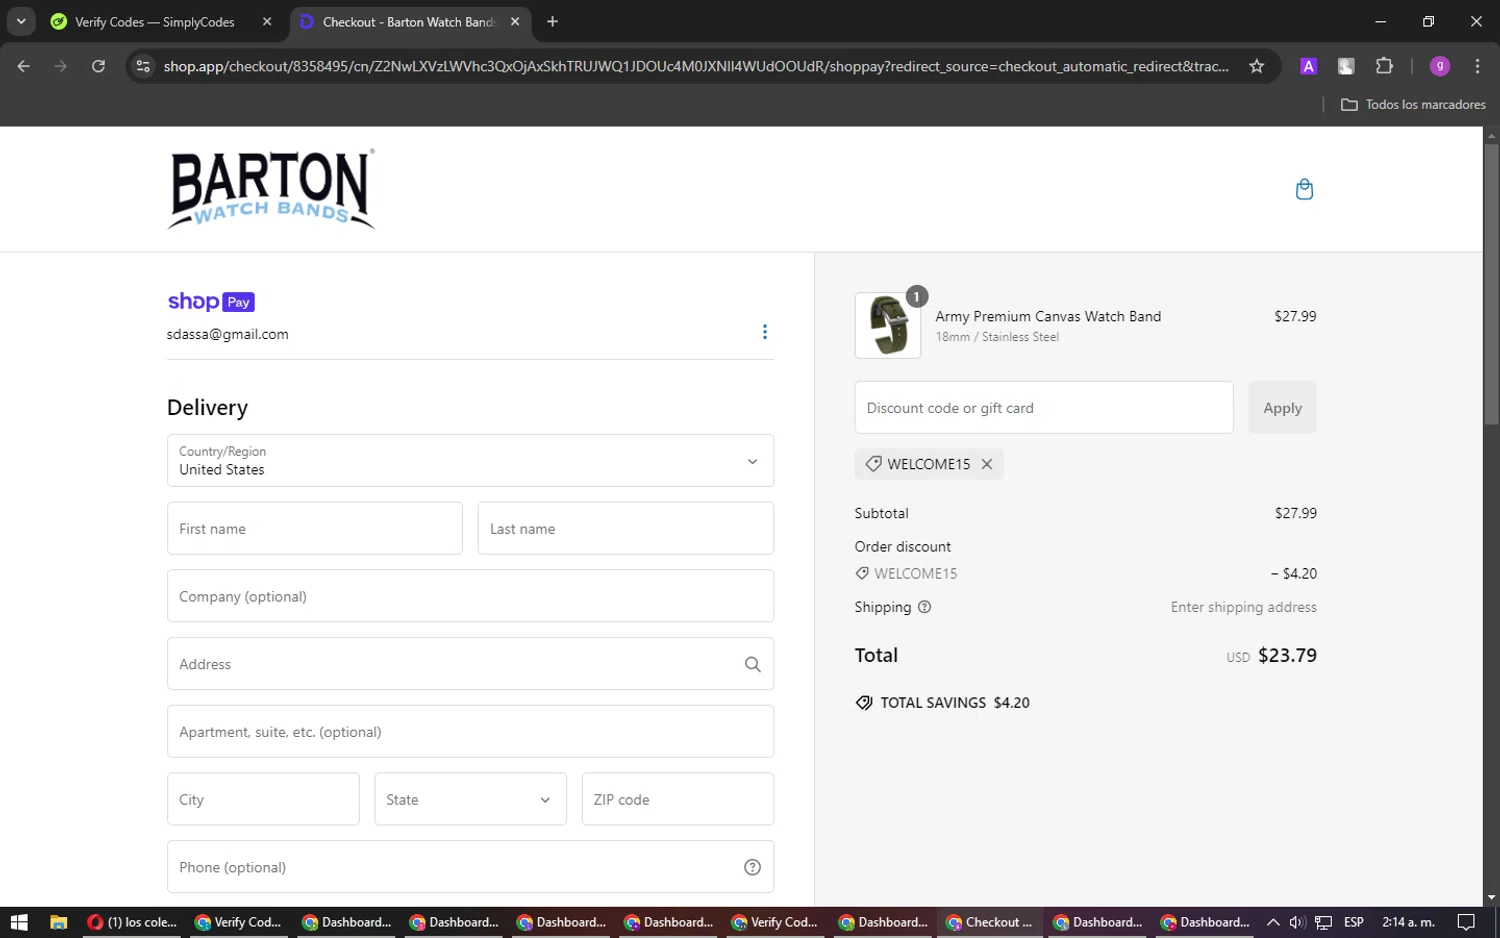Image resolution: width=1500 pixels, height=938 pixels.
Task: Click the Army canvas watch band thumbnail
Action: (x=888, y=325)
